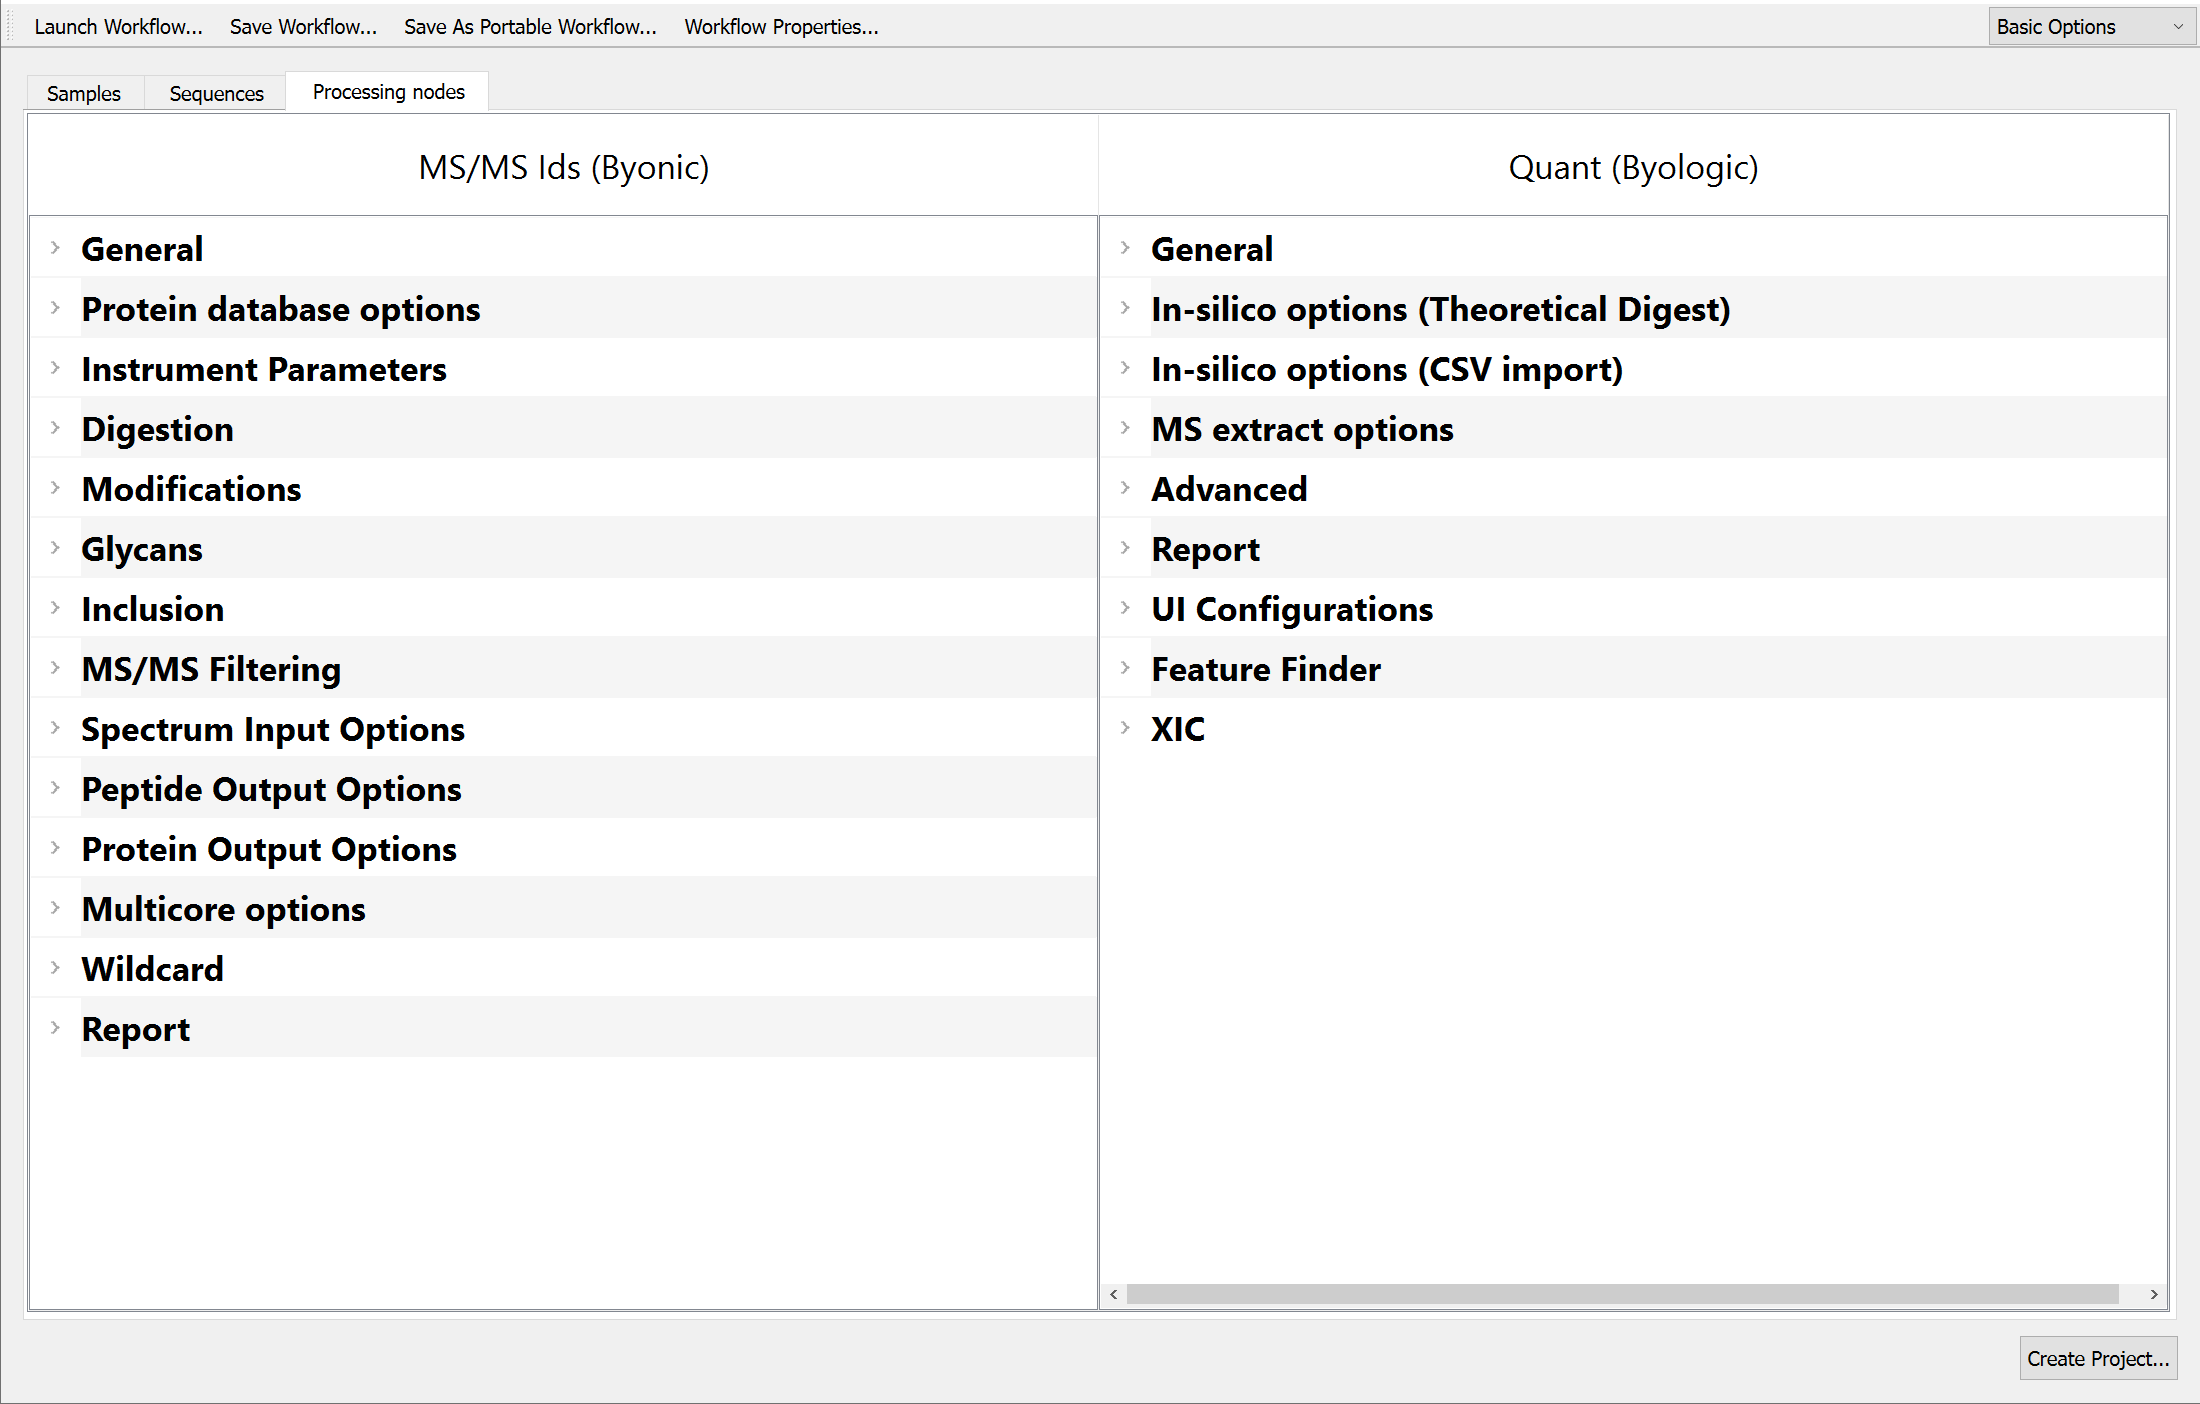Select Spectrum Input Options label

pos(273,730)
